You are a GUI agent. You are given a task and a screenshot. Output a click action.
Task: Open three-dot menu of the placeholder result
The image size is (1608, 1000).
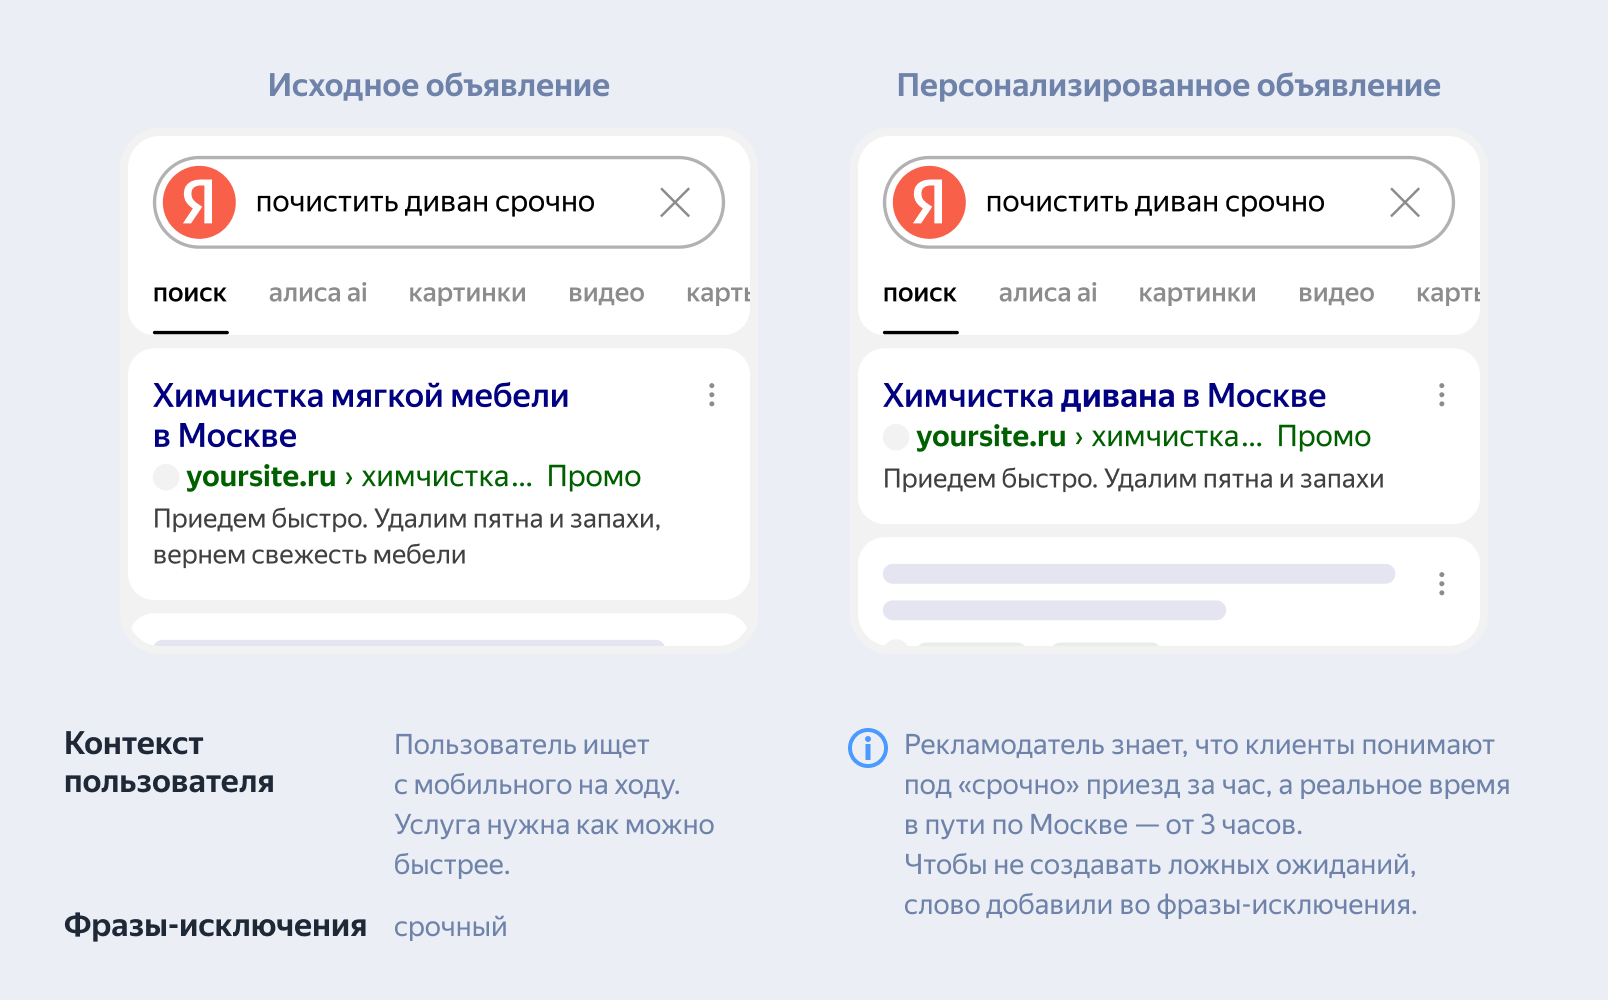coord(1442,584)
